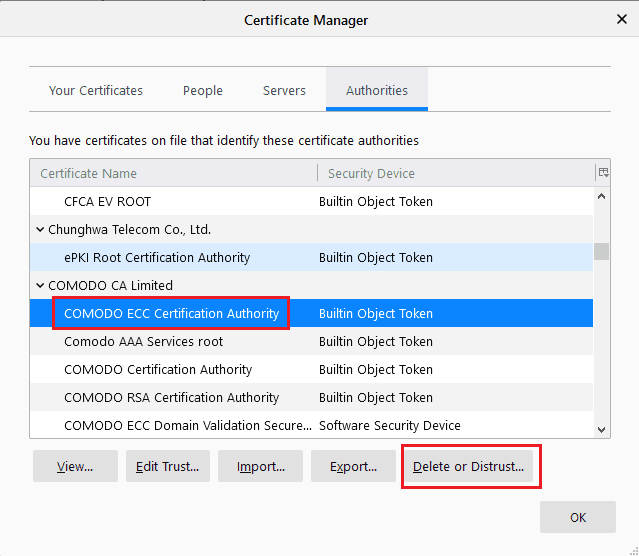Viewport: 639px width, 556px height.
Task: Click Software Security Device cell
Action: click(x=390, y=425)
